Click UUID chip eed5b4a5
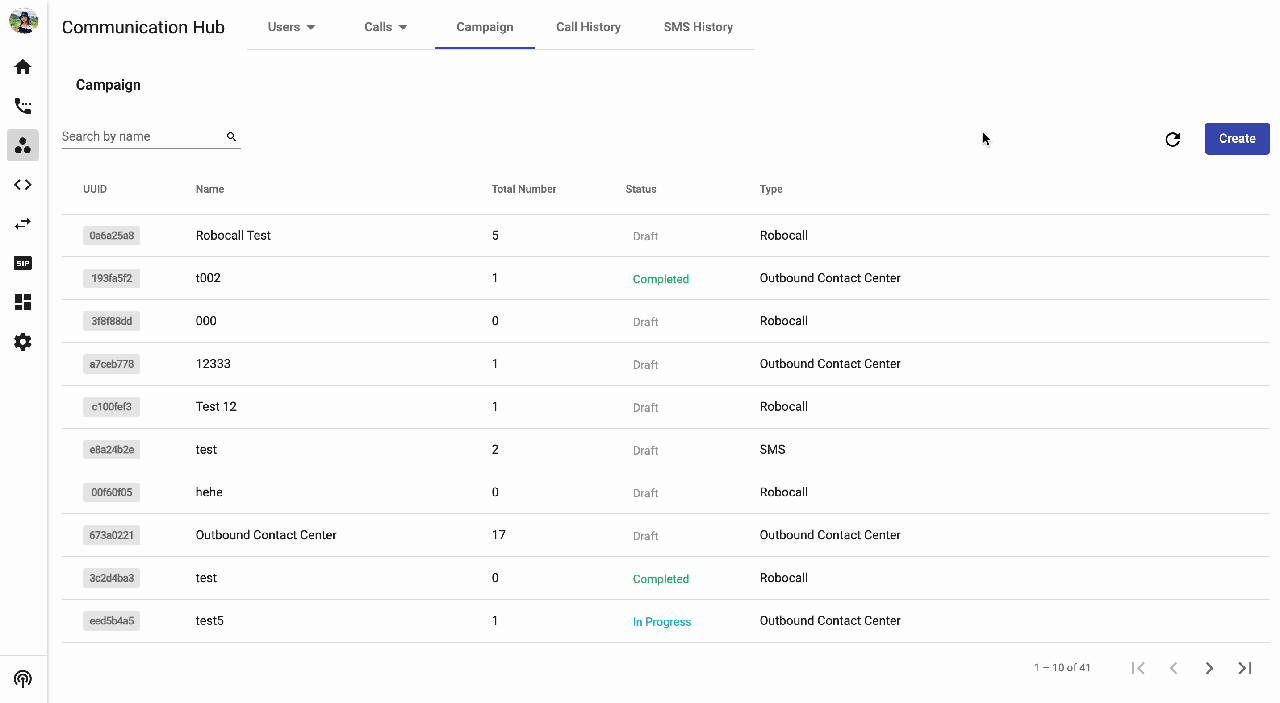The width and height of the screenshot is (1280, 703). coord(111,621)
